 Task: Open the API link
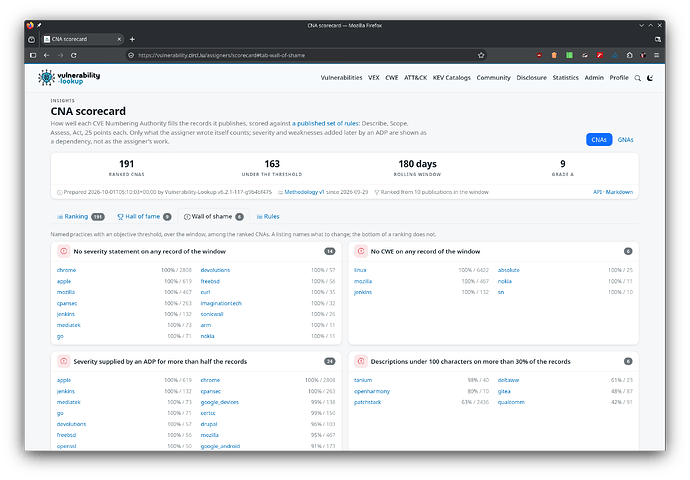pyautogui.click(x=597, y=192)
